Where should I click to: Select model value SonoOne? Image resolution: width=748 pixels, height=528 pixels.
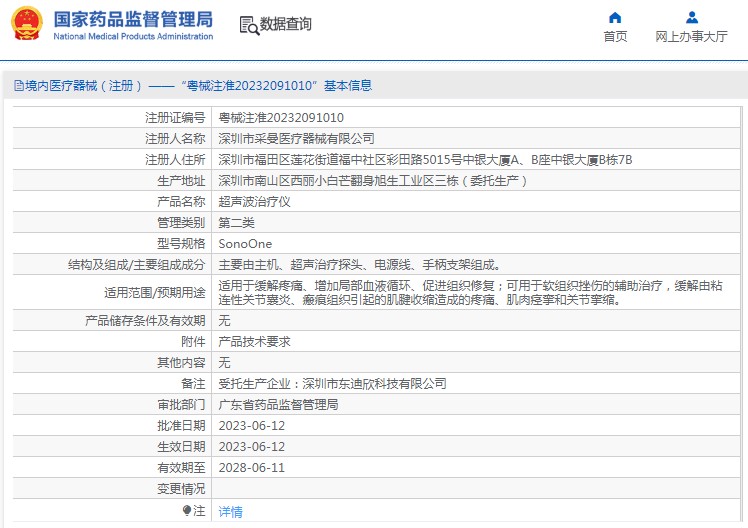tap(245, 244)
